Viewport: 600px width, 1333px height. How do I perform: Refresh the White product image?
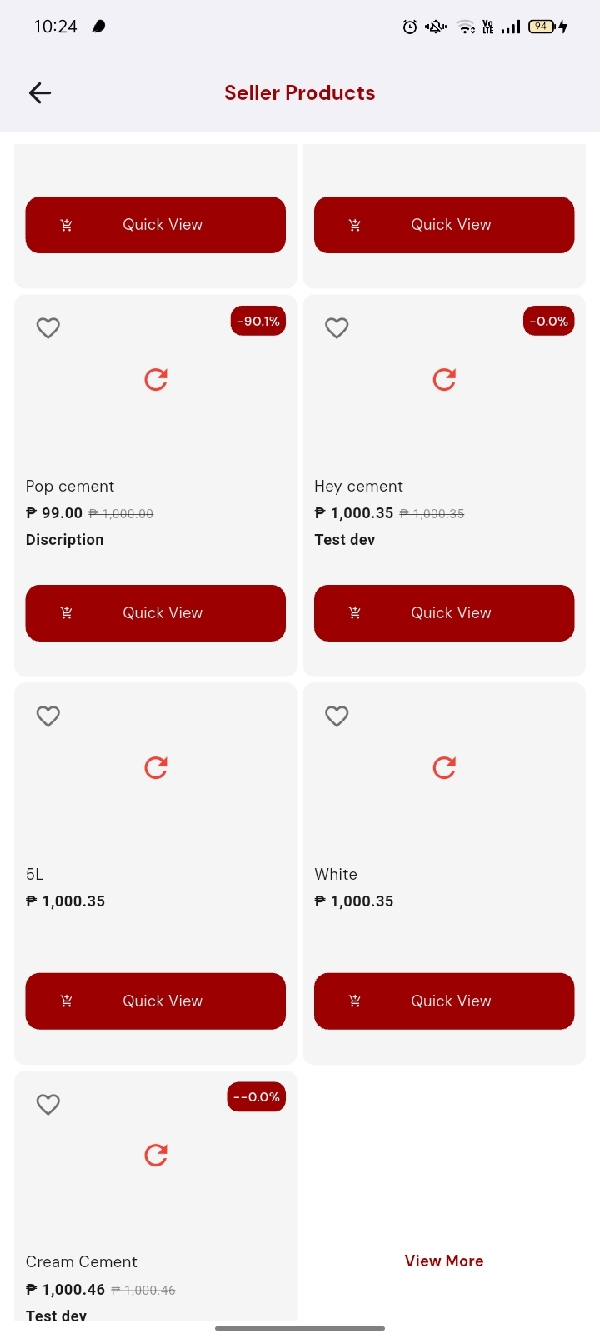point(444,767)
